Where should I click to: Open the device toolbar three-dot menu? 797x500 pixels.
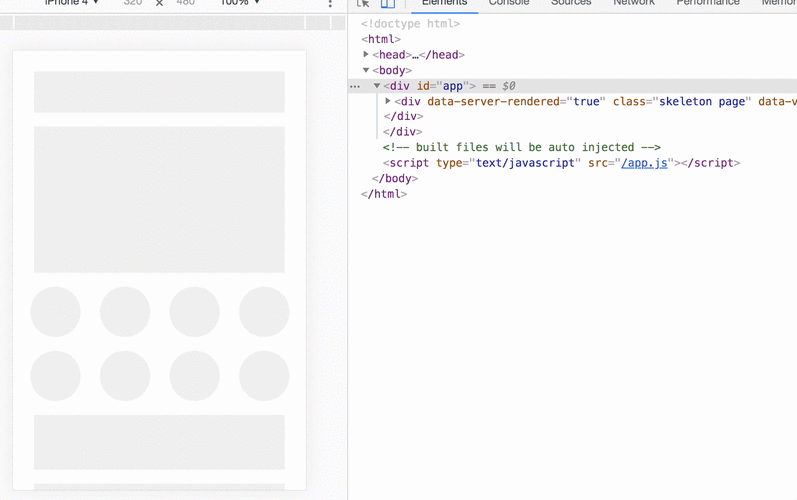[x=330, y=4]
